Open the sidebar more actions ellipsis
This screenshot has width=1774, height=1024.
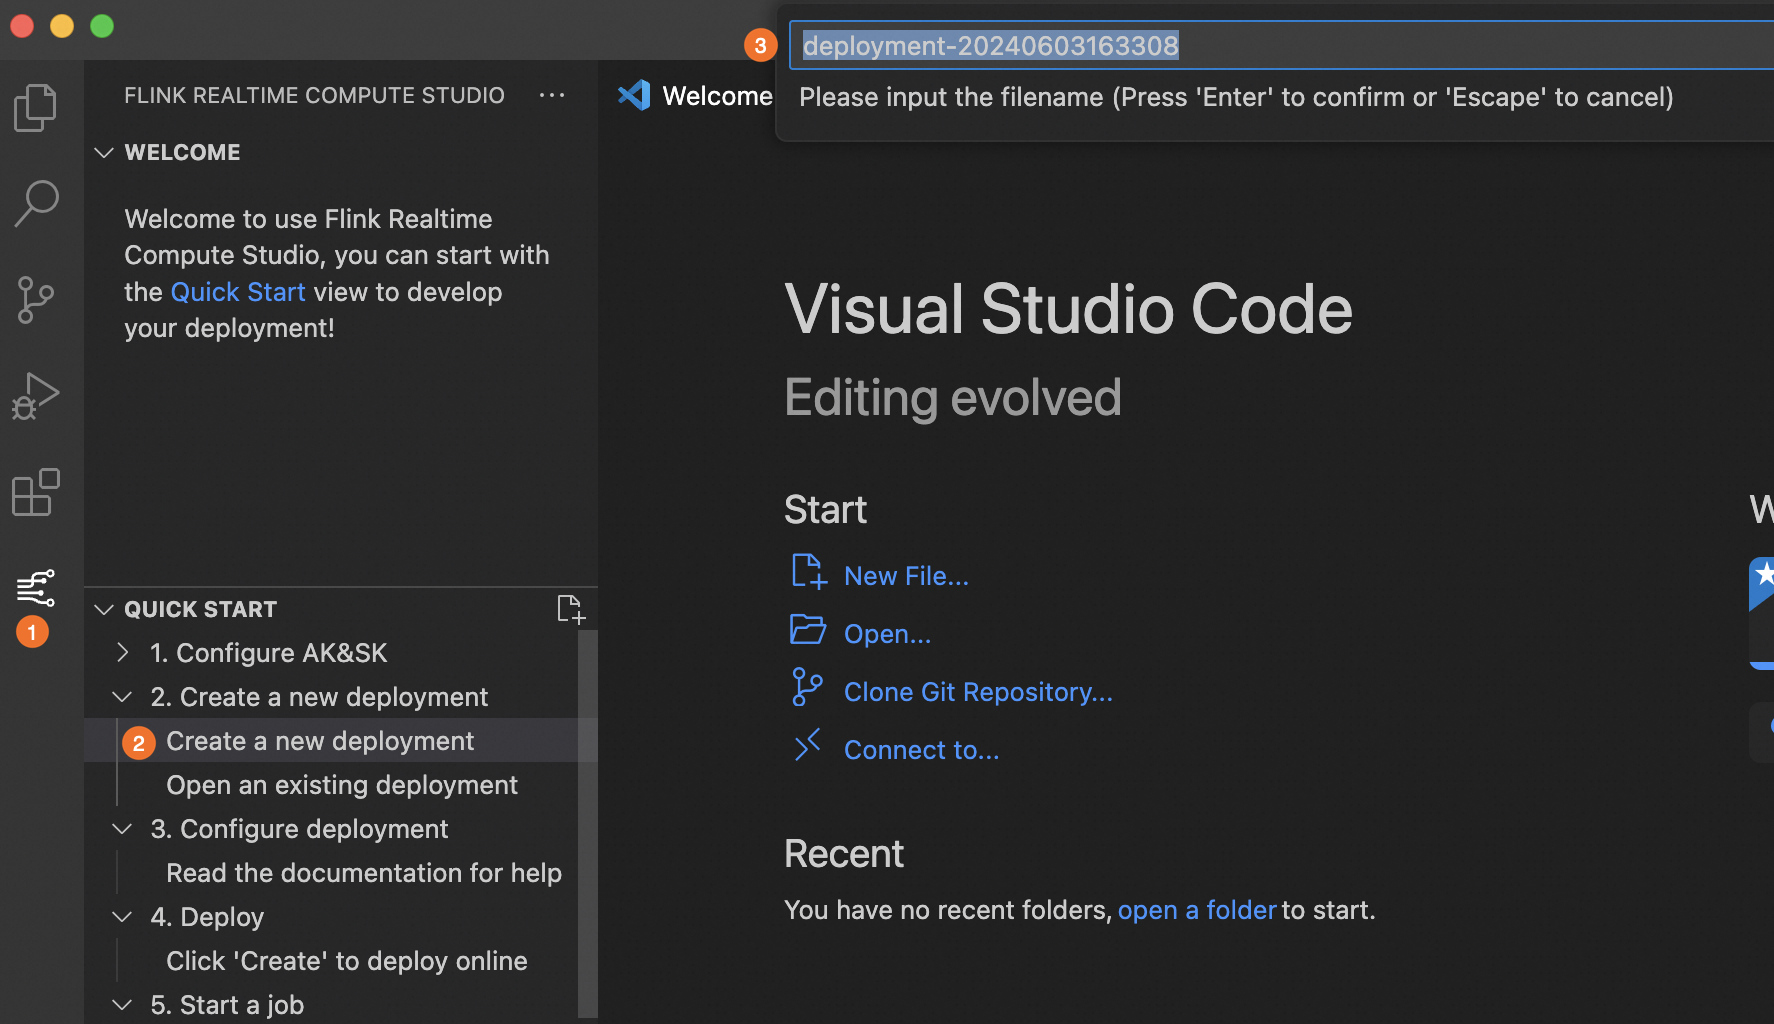552,95
